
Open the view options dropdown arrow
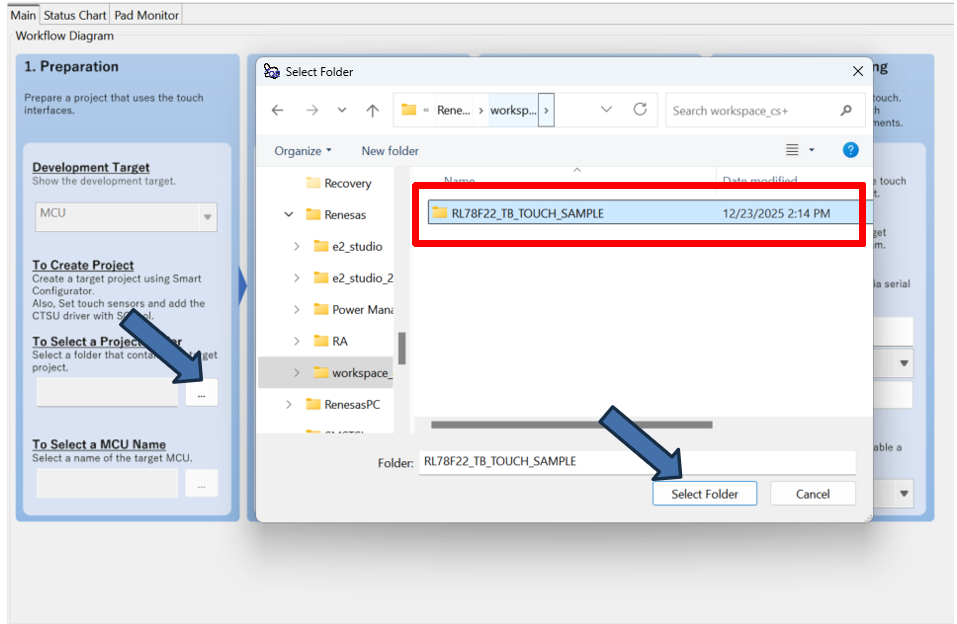click(812, 150)
